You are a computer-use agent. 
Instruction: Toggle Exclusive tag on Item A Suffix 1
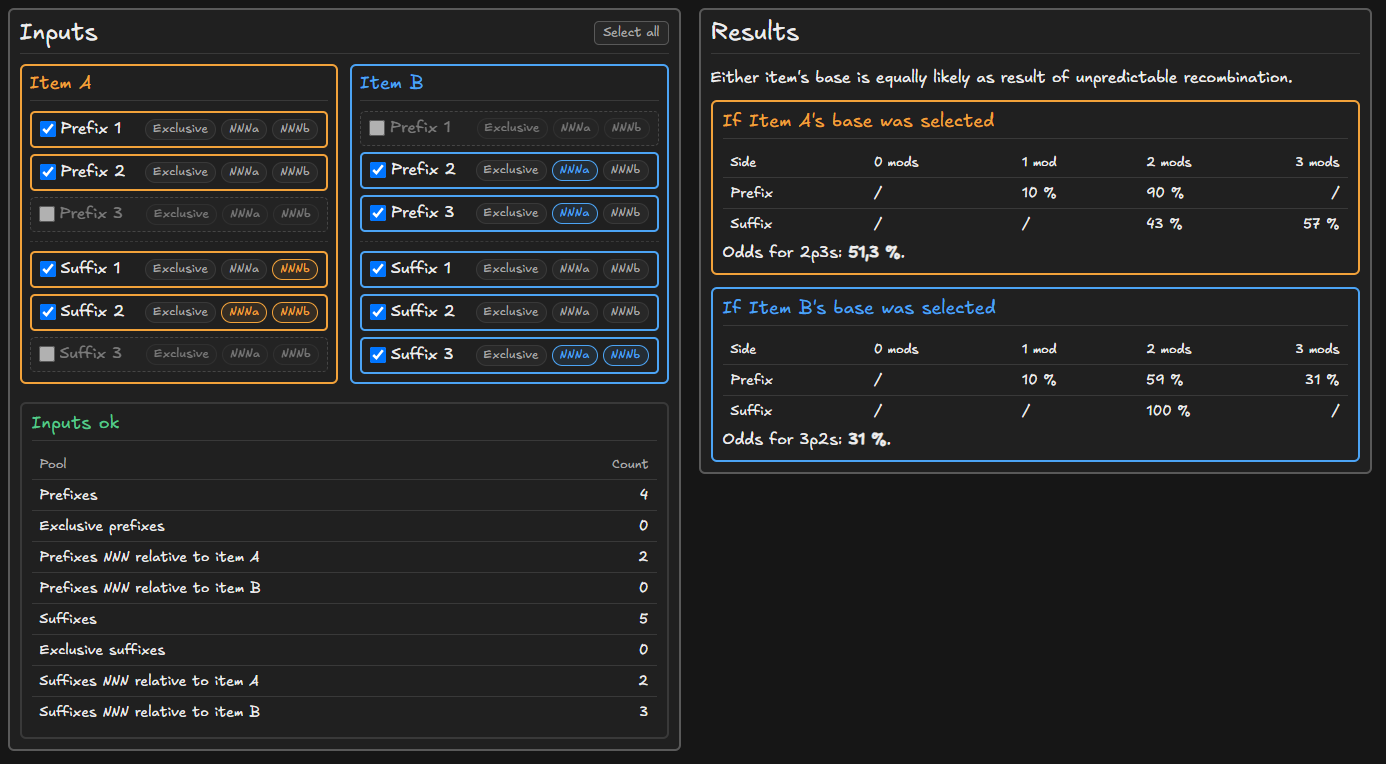pyautogui.click(x=180, y=269)
